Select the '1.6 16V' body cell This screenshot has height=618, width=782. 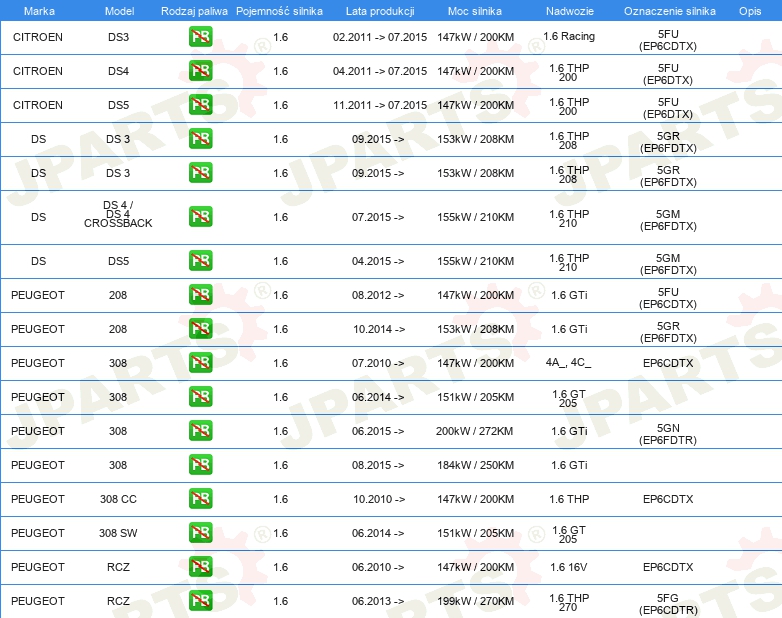click(x=569, y=567)
